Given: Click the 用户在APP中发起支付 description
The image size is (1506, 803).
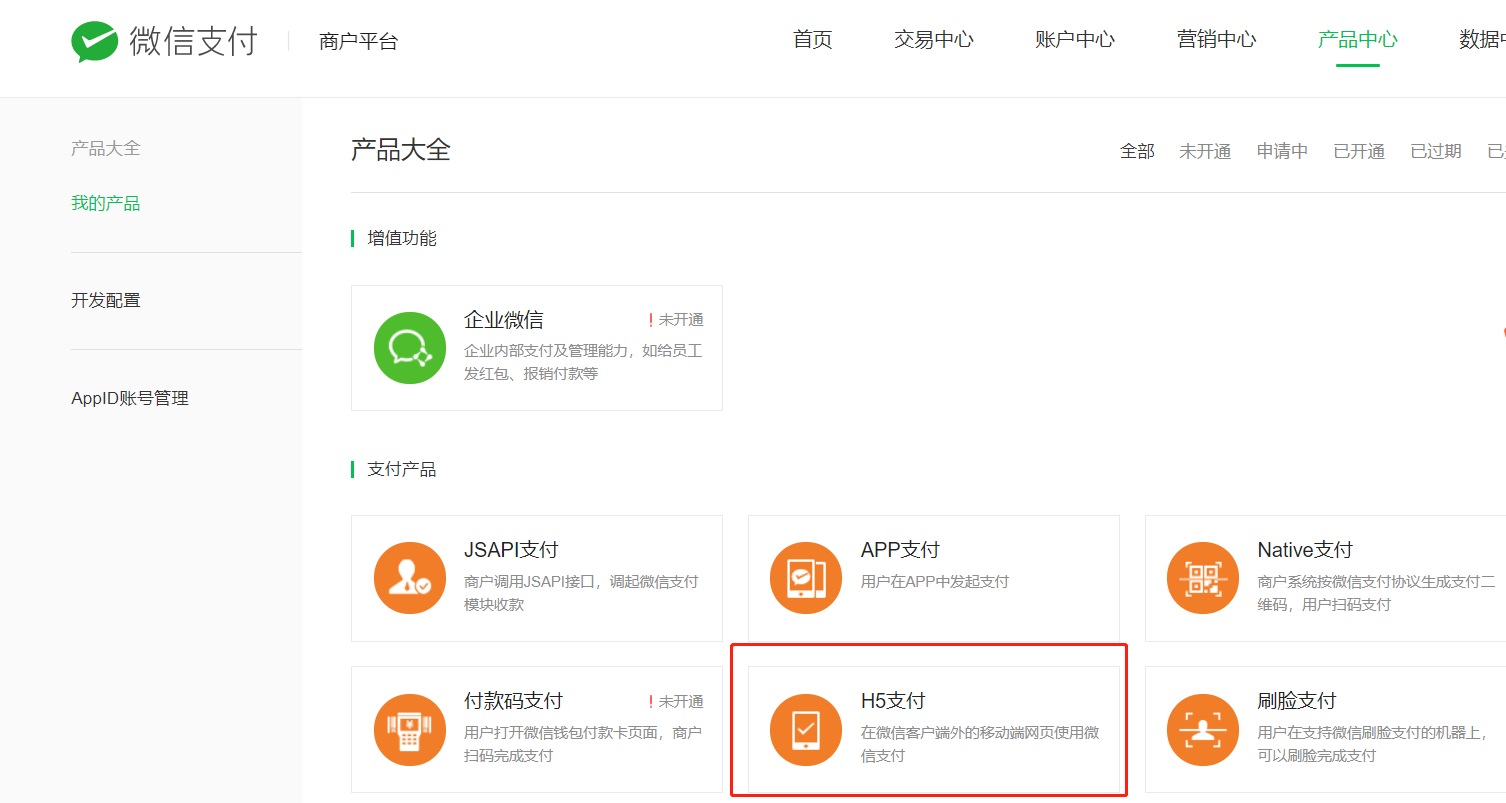Looking at the screenshot, I should (x=935, y=581).
